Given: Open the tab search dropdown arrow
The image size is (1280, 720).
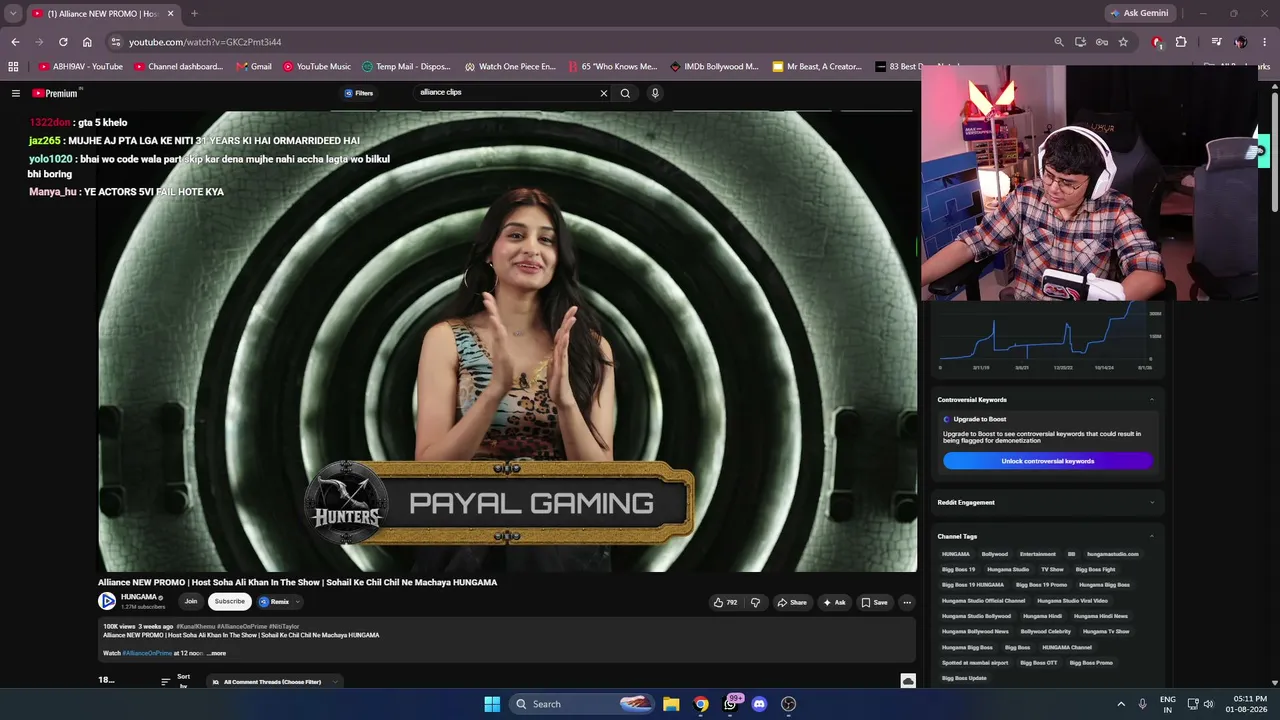Looking at the screenshot, I should tap(13, 13).
